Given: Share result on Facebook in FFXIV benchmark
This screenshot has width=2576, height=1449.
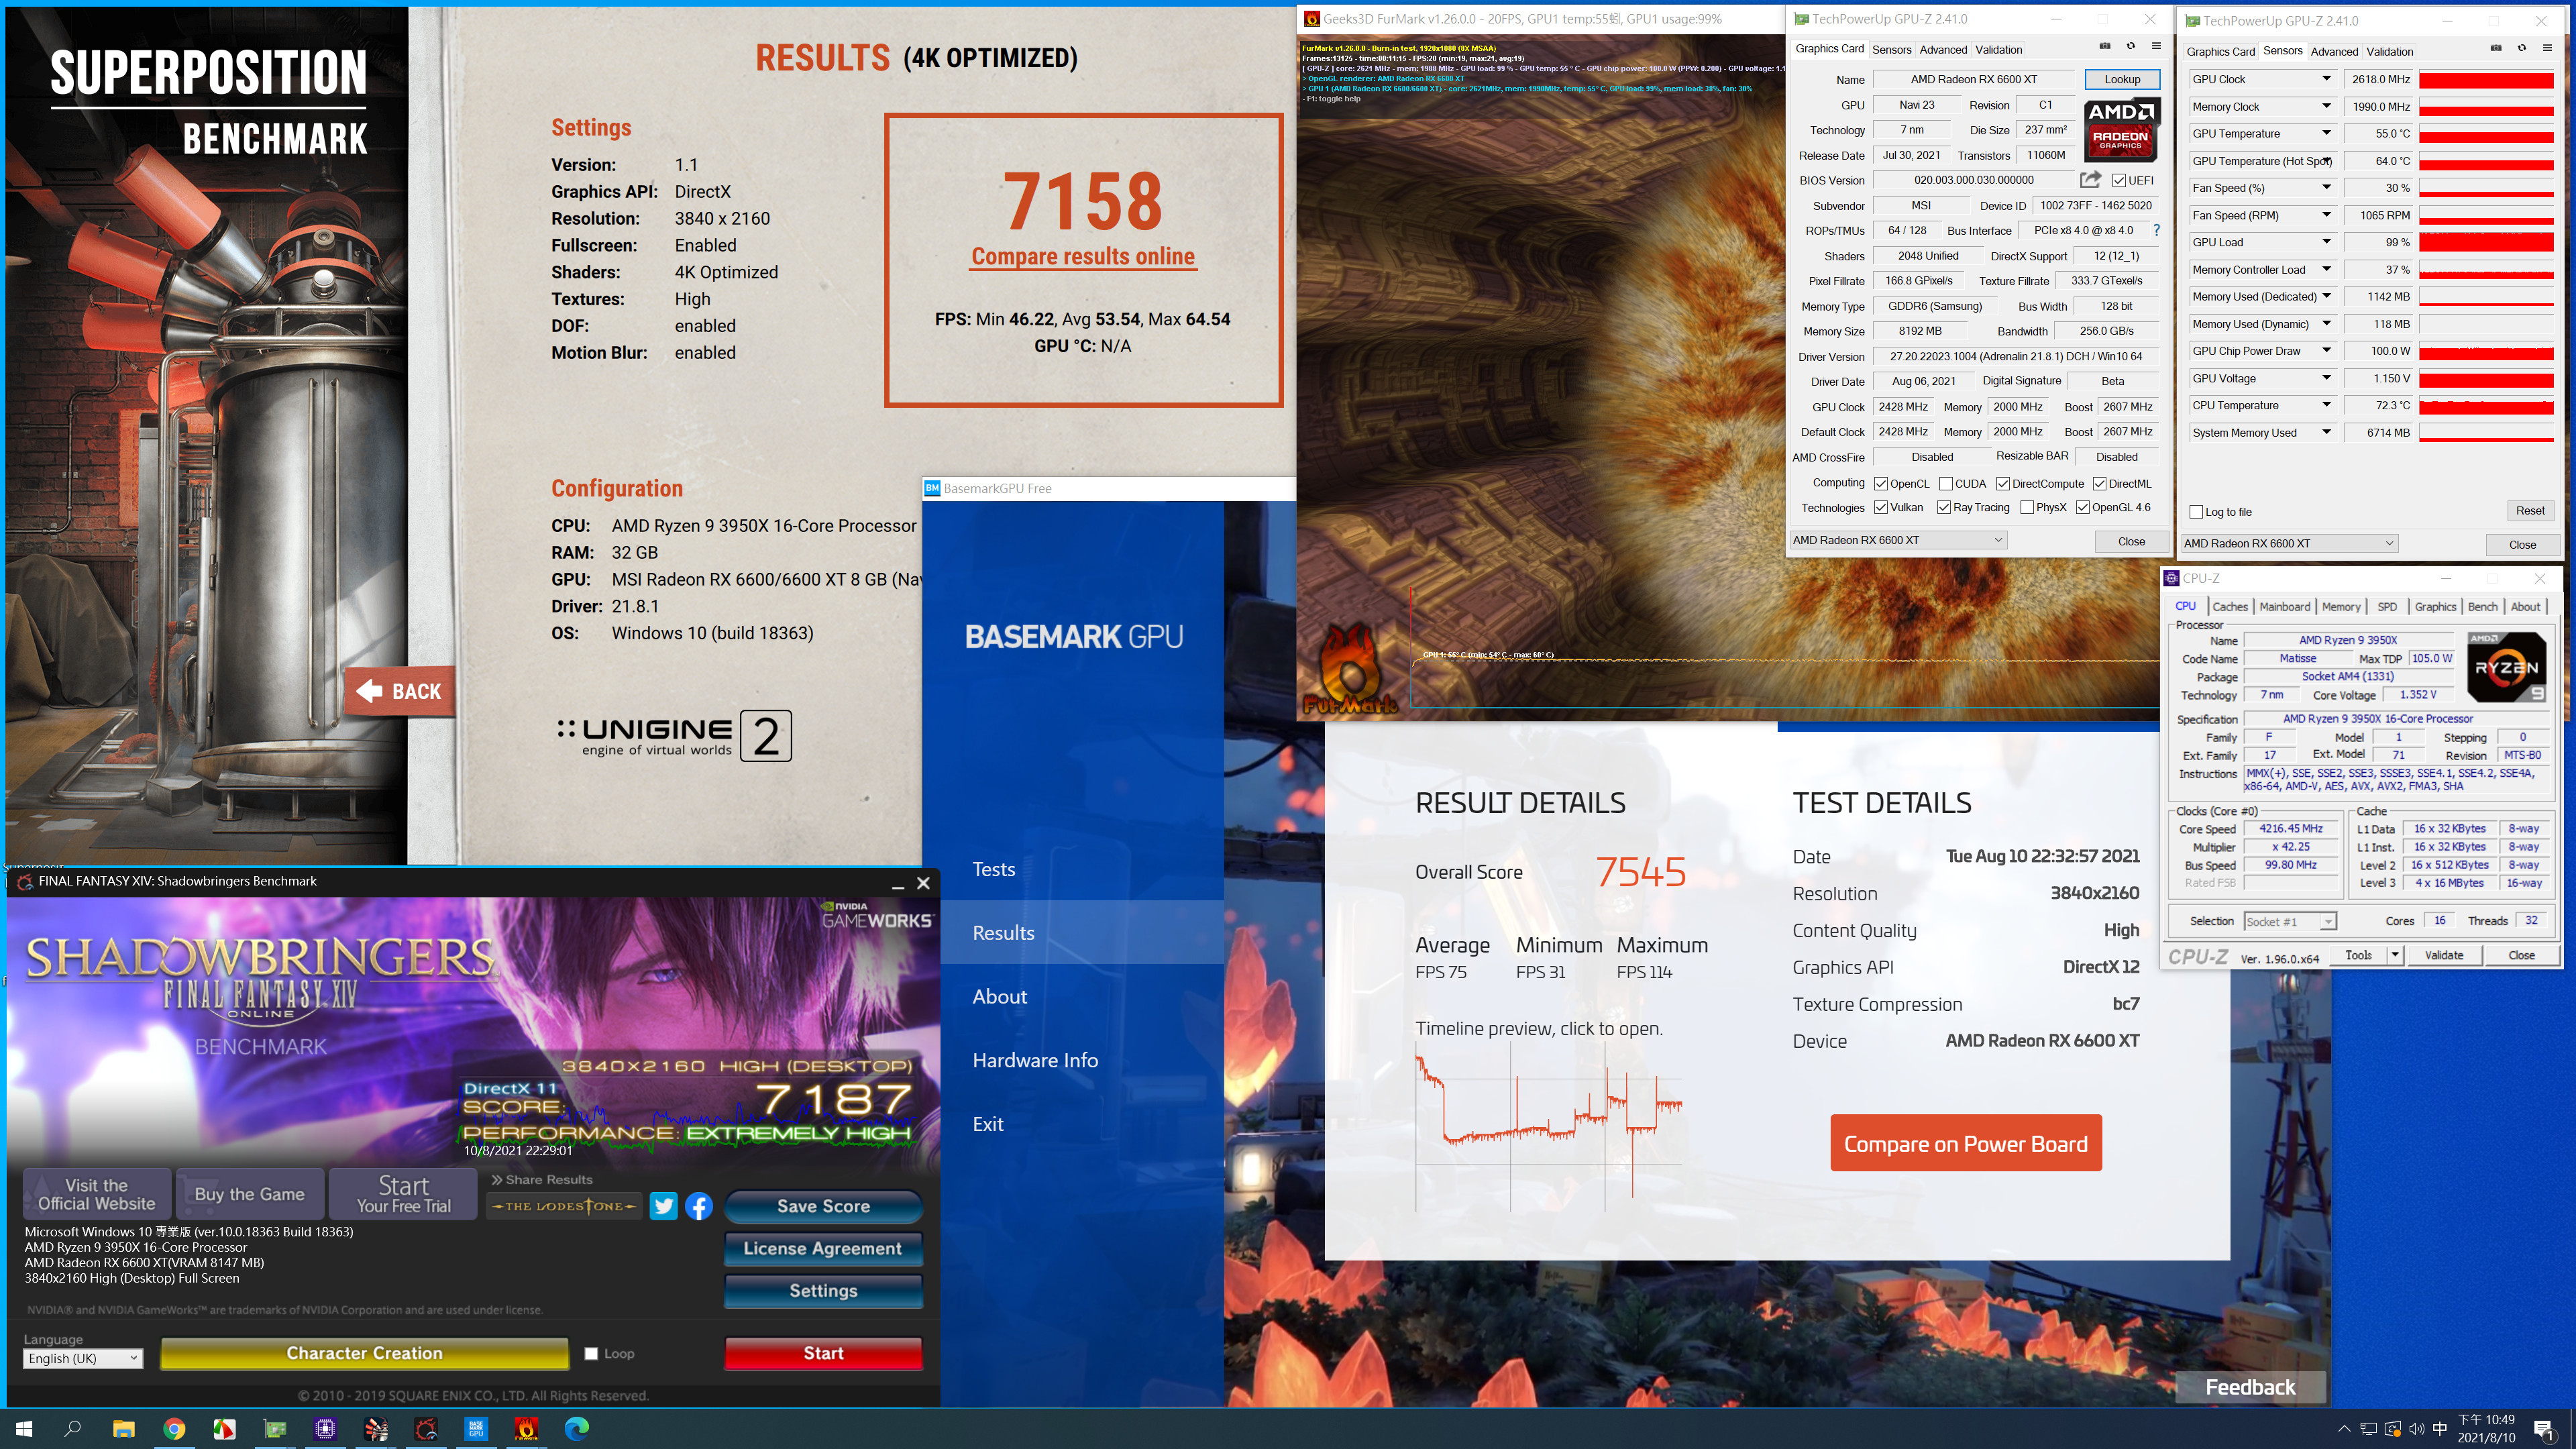Looking at the screenshot, I should coord(699,1206).
